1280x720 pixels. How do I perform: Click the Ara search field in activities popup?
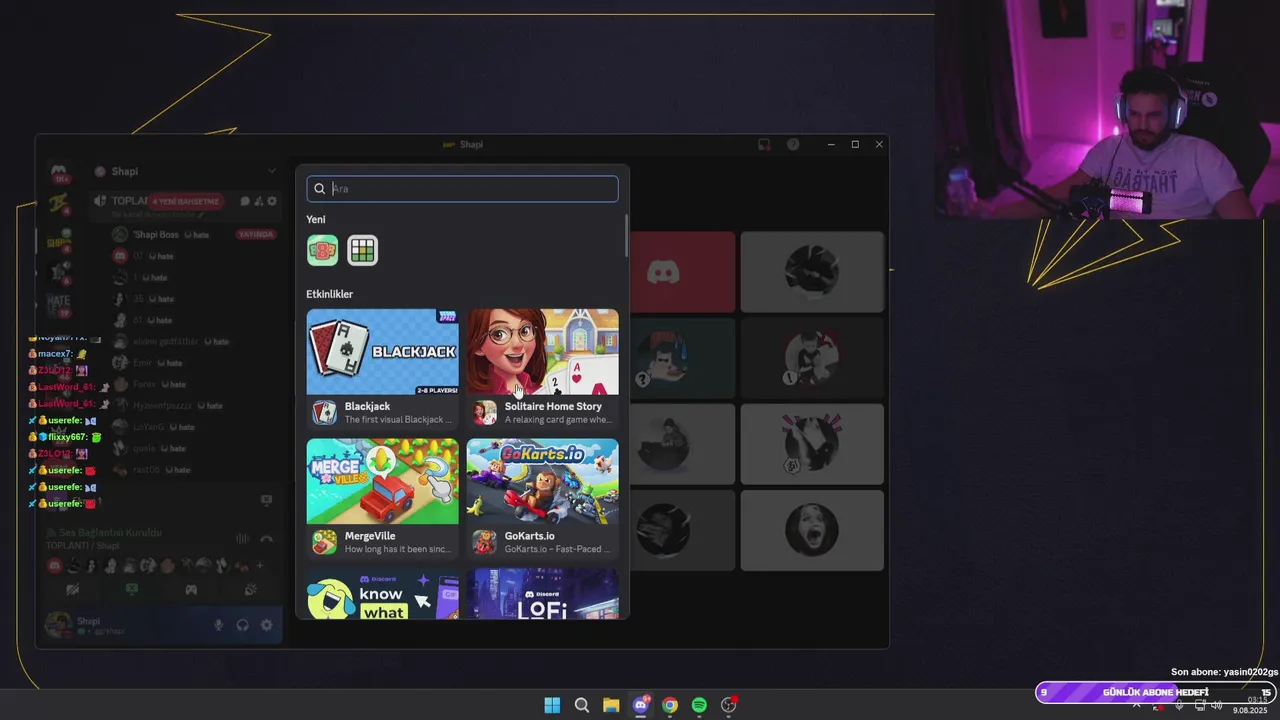point(462,189)
